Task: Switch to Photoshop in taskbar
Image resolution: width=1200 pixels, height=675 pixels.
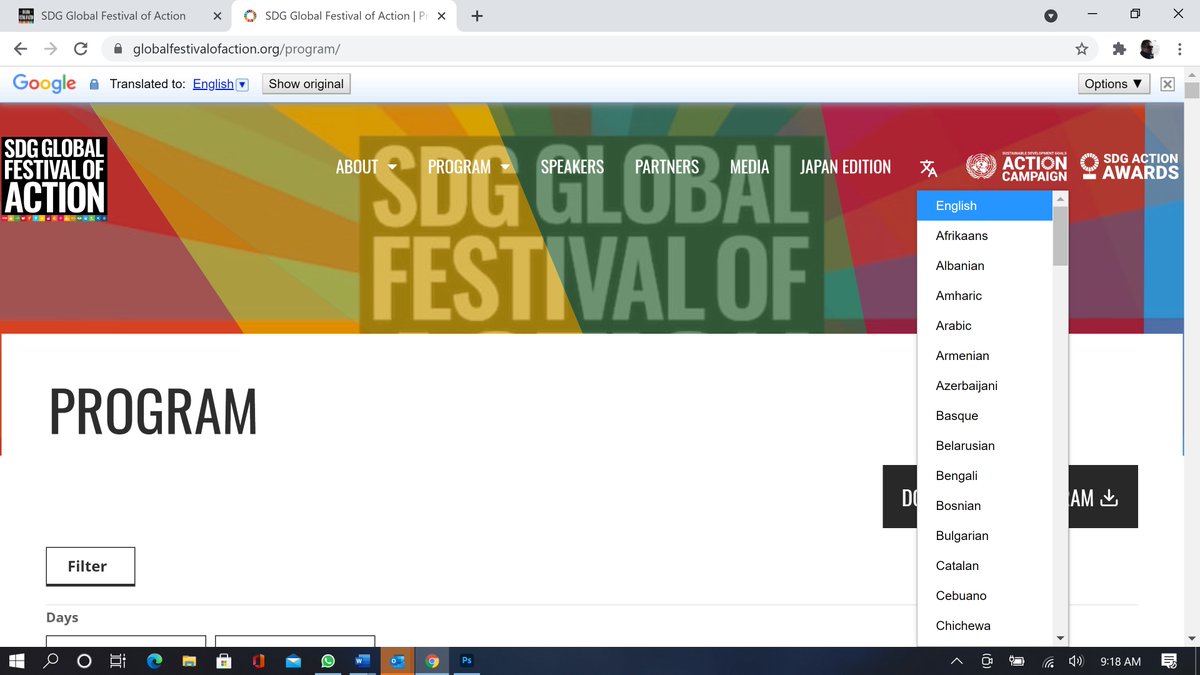Action: point(466,661)
